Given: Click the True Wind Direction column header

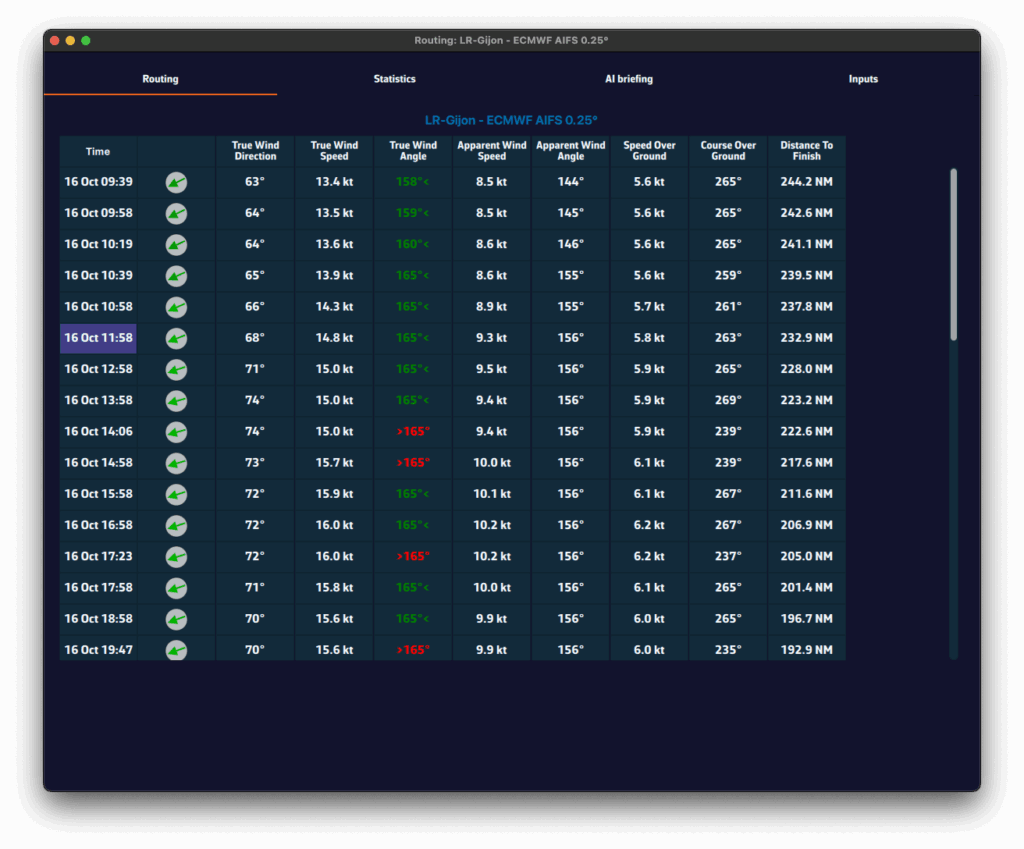Looking at the screenshot, I should [255, 151].
